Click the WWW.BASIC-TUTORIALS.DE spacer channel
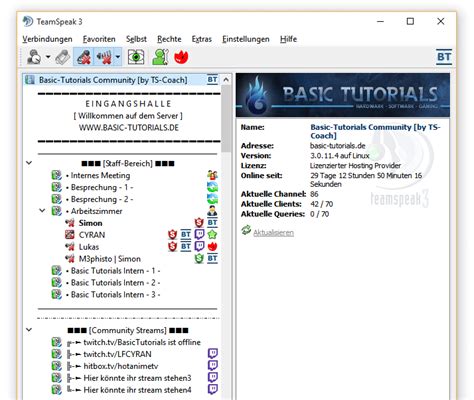The height and width of the screenshot is (400, 474). (x=129, y=128)
